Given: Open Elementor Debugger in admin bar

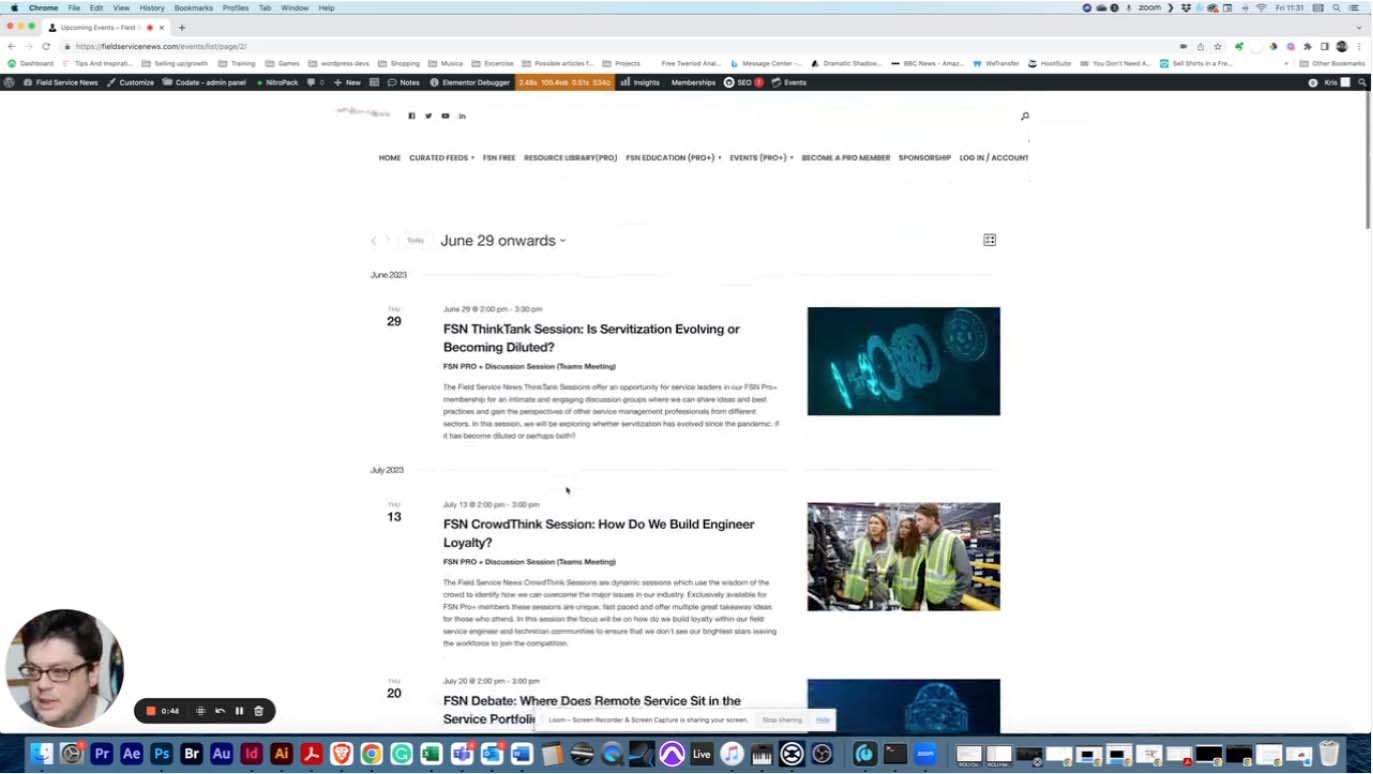Looking at the screenshot, I should [470, 83].
